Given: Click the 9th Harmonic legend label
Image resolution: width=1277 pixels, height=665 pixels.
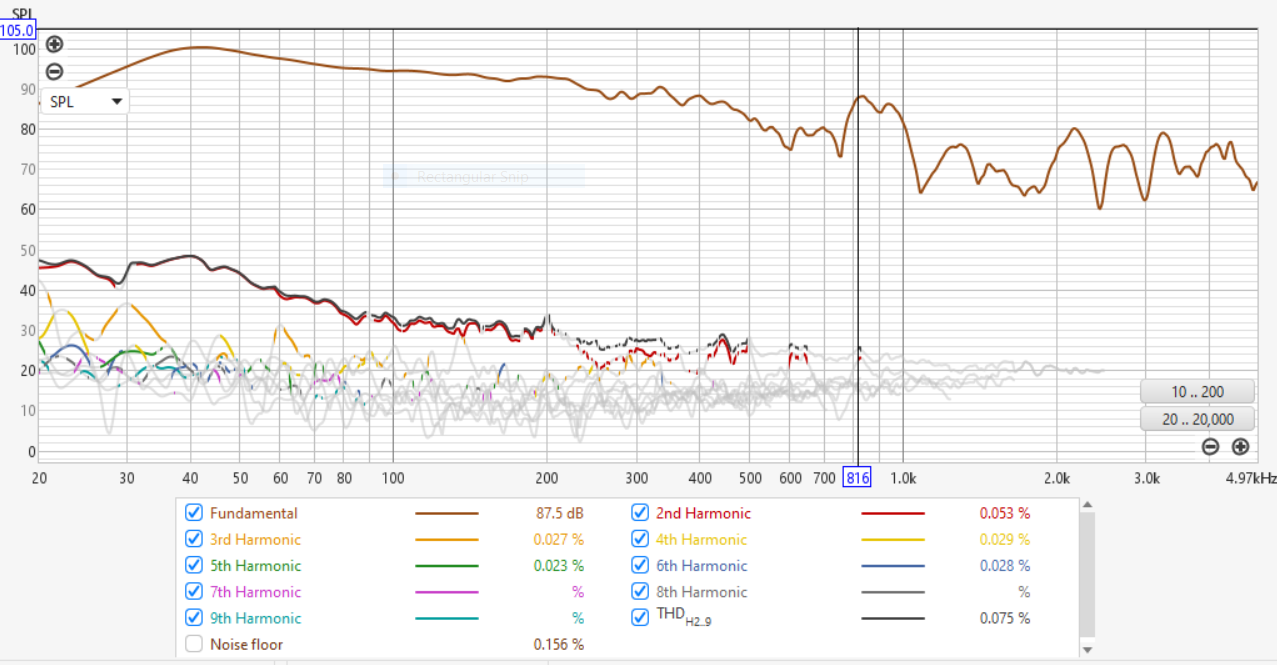Looking at the screenshot, I should click(255, 618).
